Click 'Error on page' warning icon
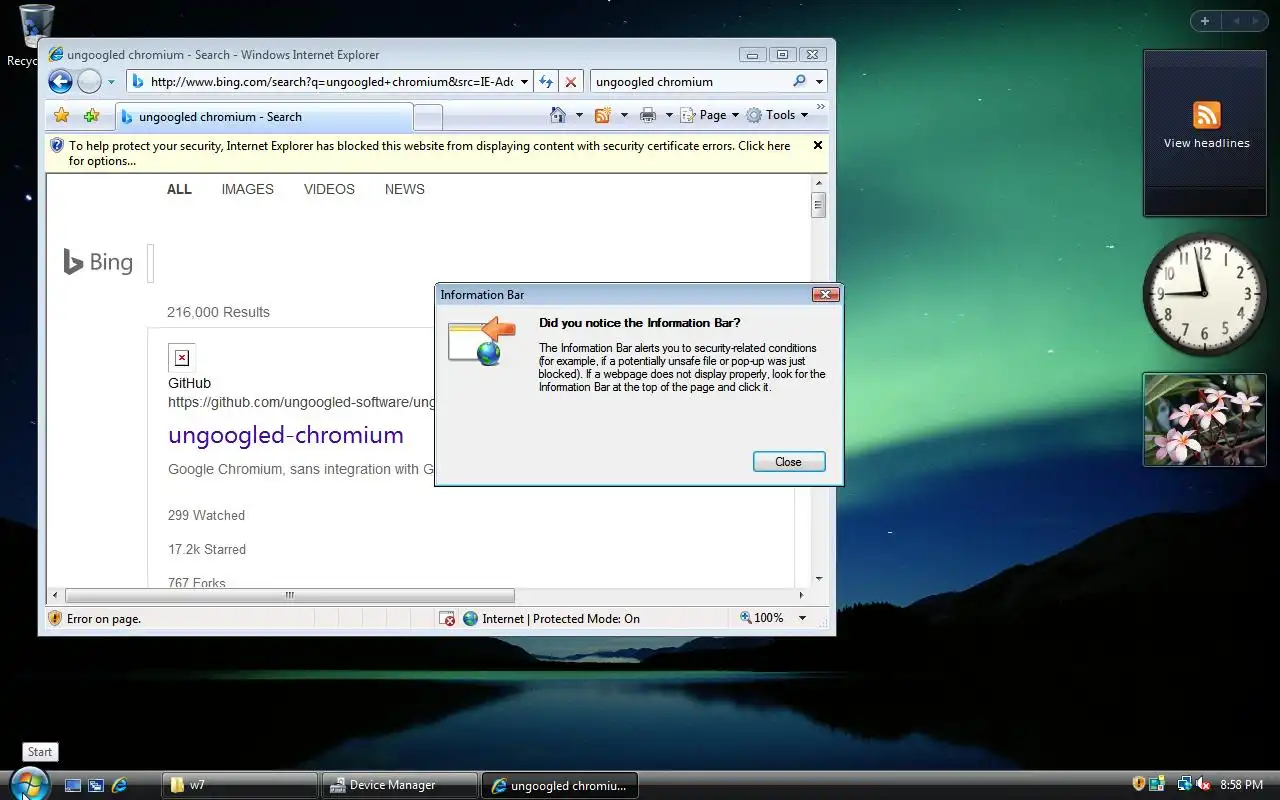 [56, 619]
